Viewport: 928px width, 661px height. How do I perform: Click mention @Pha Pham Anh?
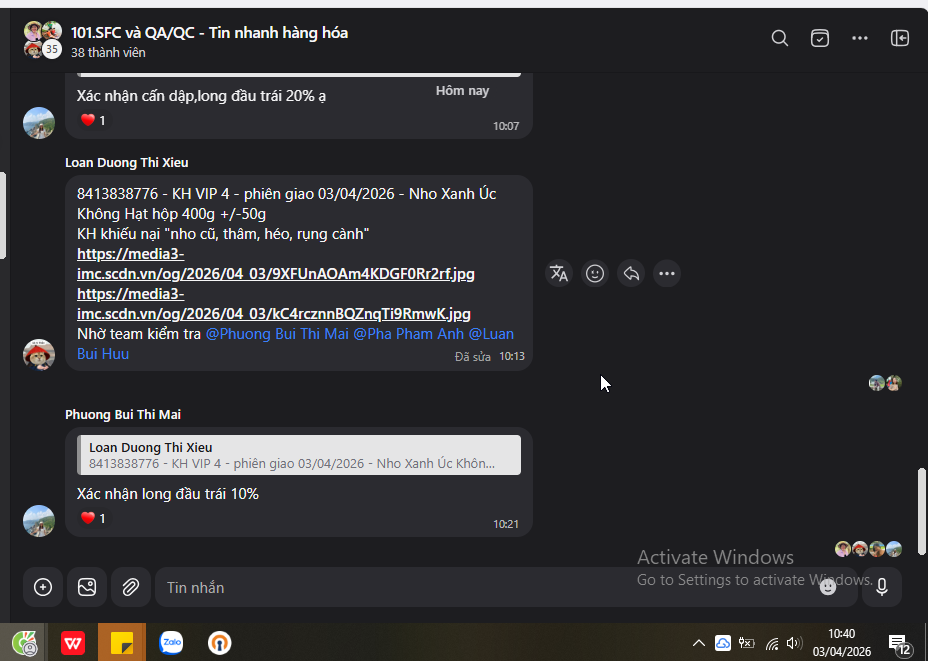[x=408, y=334]
